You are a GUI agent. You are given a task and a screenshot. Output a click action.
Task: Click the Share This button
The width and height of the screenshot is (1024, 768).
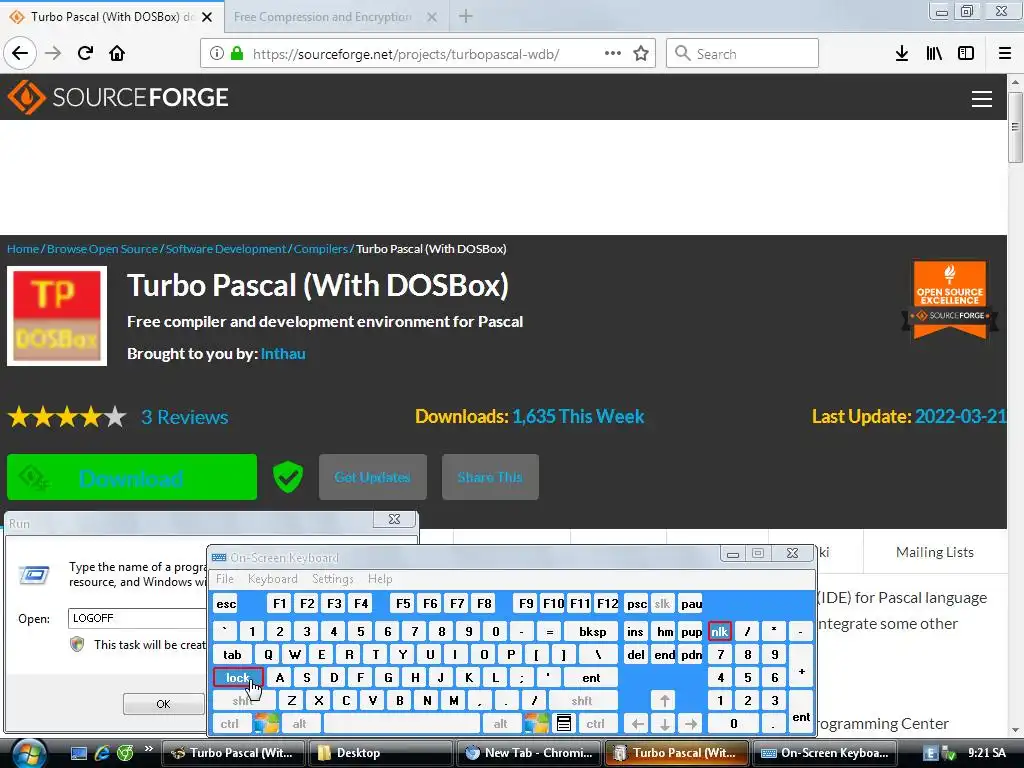point(490,477)
